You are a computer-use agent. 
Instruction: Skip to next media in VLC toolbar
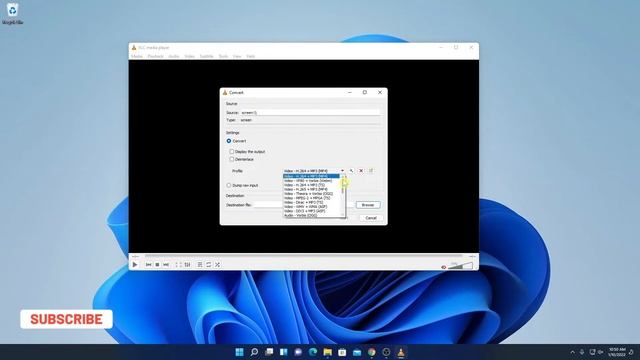click(x=166, y=265)
